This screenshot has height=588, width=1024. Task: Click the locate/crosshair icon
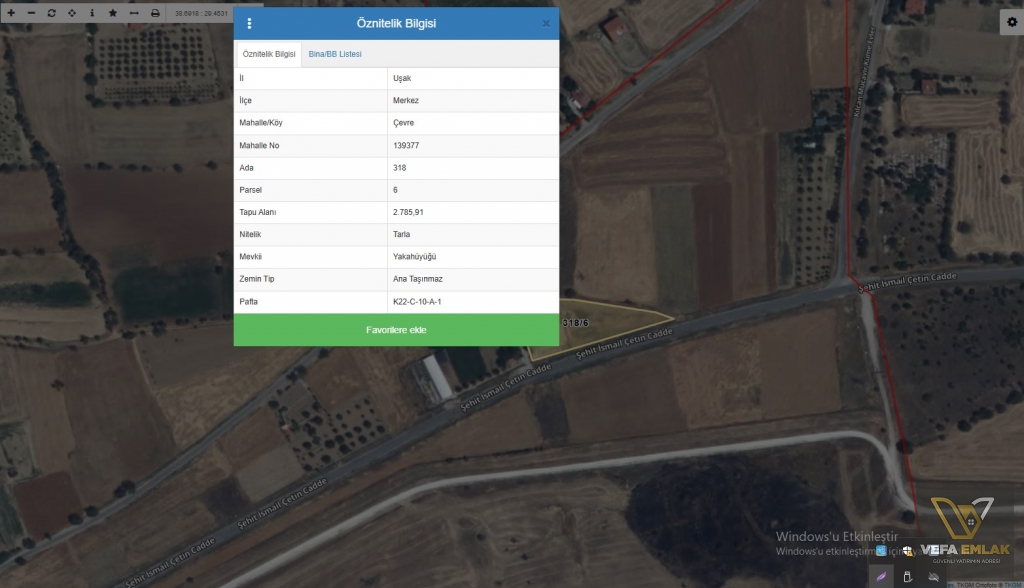[x=72, y=13]
